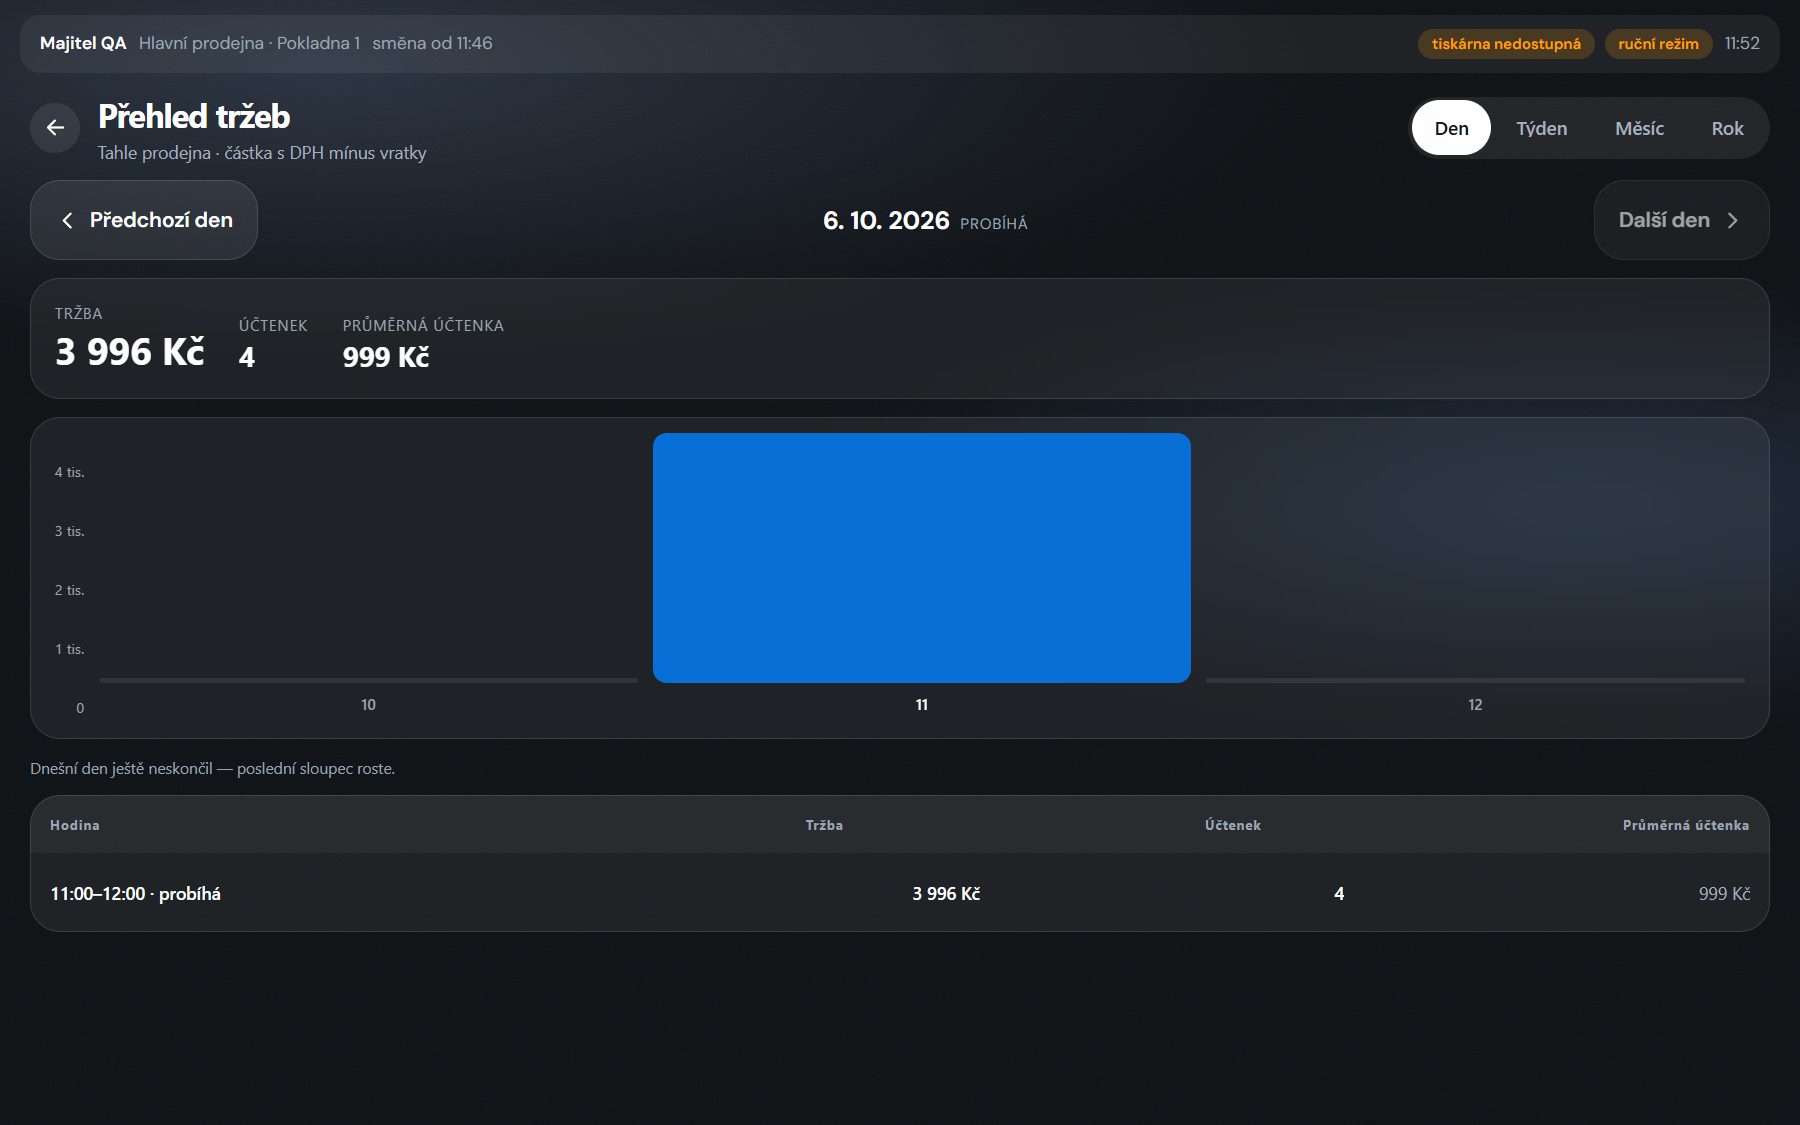Click the right chevron in Další den
This screenshot has height=1125, width=1800.
coord(1733,220)
